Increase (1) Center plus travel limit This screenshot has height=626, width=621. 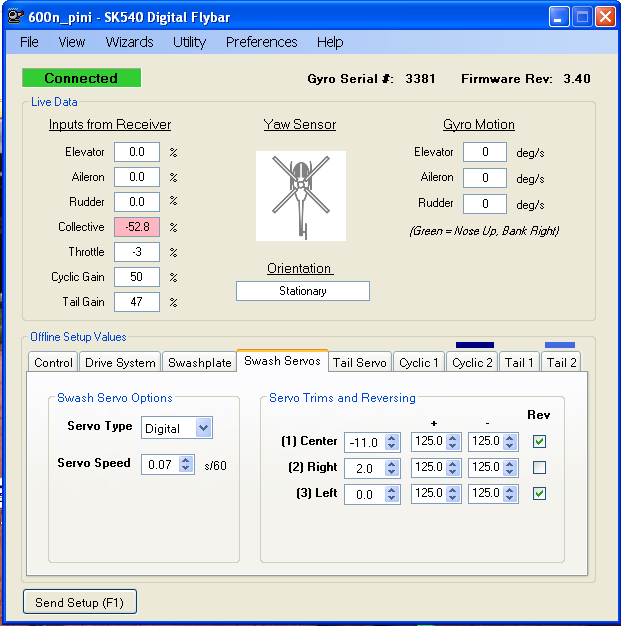[452, 438]
